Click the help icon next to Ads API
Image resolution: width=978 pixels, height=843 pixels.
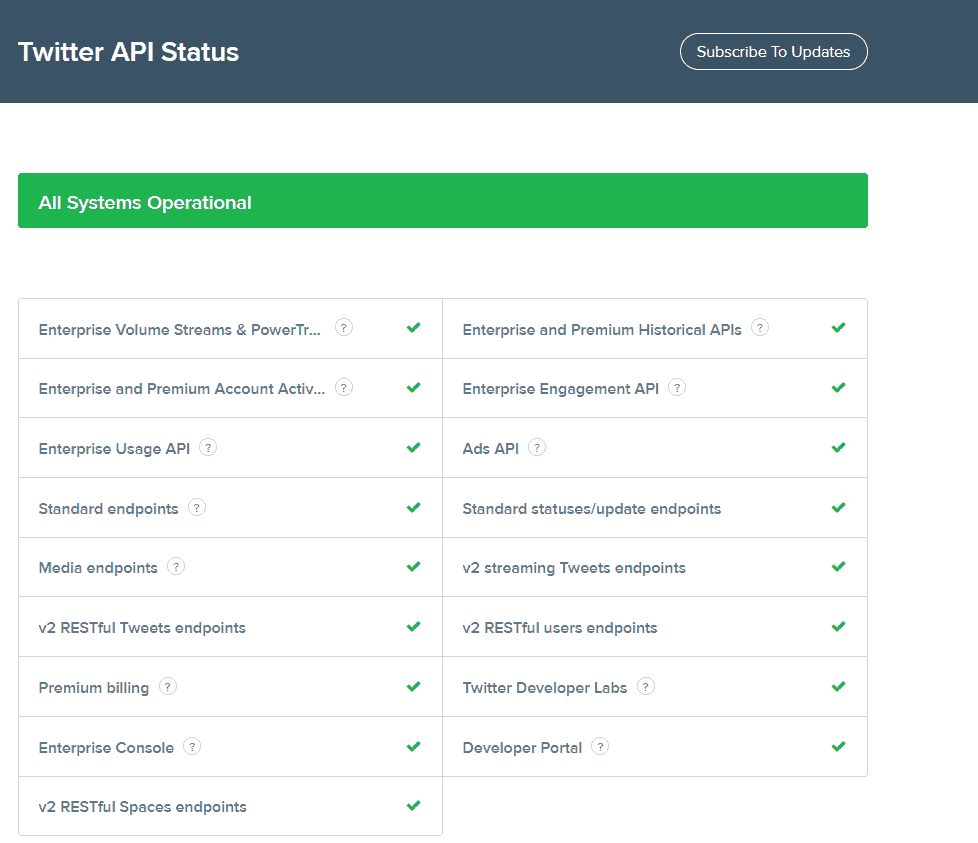pyautogui.click(x=537, y=447)
